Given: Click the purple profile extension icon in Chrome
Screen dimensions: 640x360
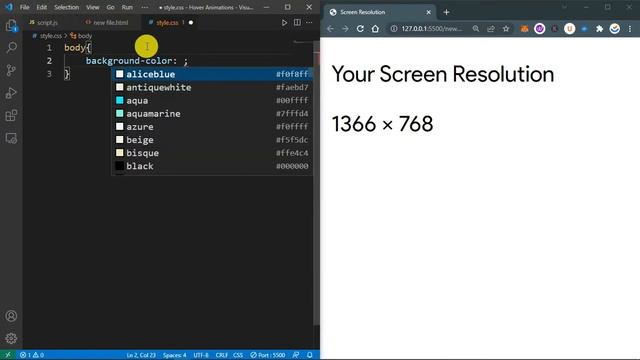Looking at the screenshot, I should (540, 29).
